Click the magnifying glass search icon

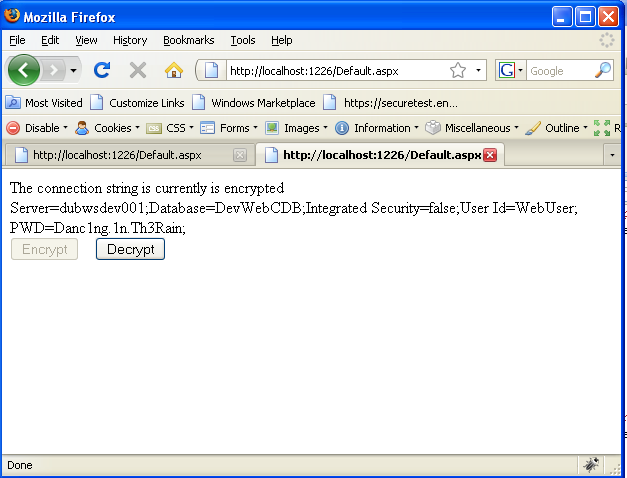(603, 70)
